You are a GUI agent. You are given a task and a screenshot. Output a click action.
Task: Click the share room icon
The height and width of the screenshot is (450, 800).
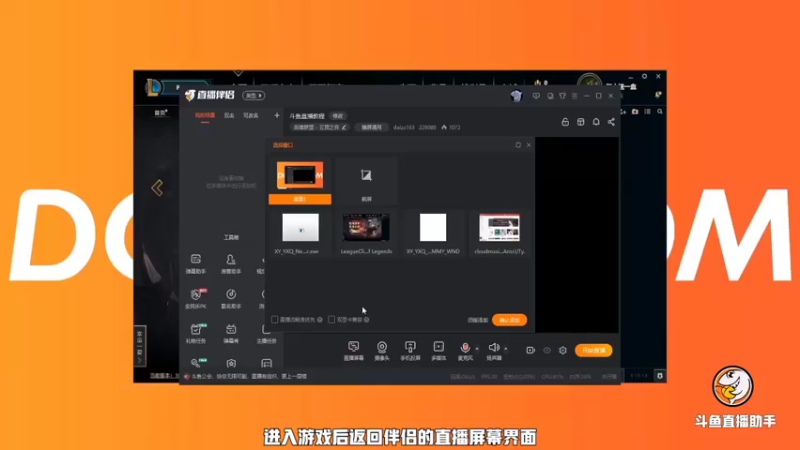click(x=611, y=122)
